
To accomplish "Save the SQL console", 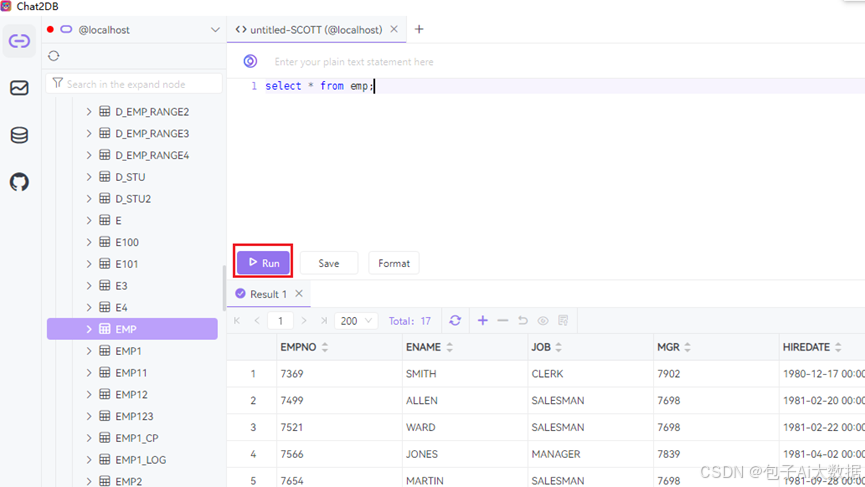I will coord(329,263).
